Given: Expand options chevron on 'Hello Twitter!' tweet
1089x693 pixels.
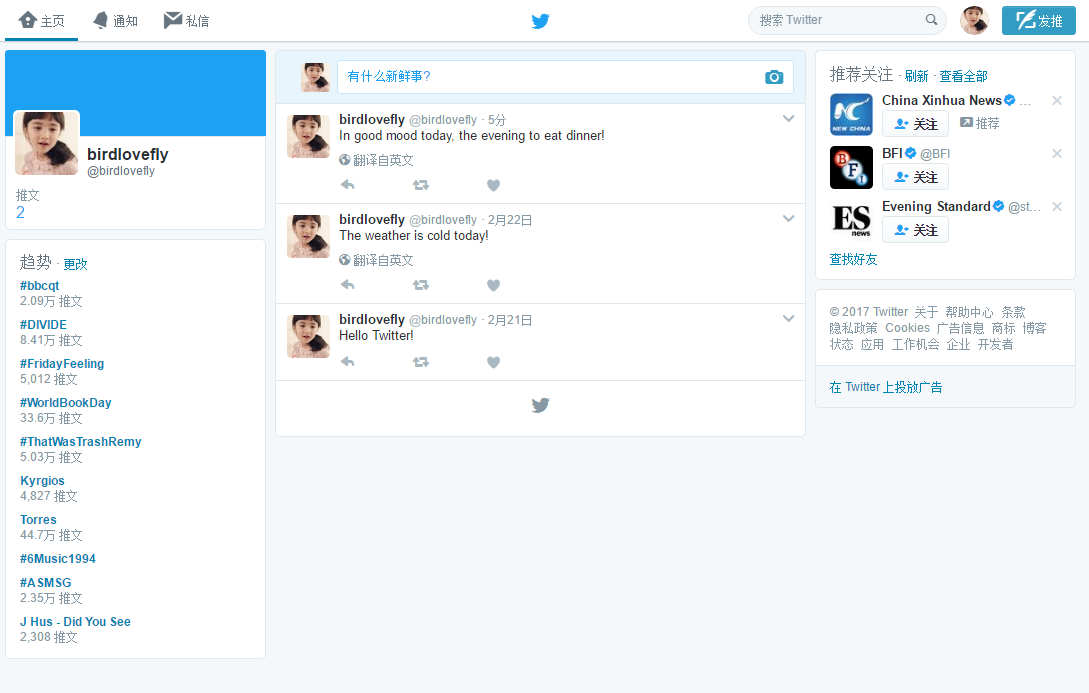Looking at the screenshot, I should [x=788, y=319].
